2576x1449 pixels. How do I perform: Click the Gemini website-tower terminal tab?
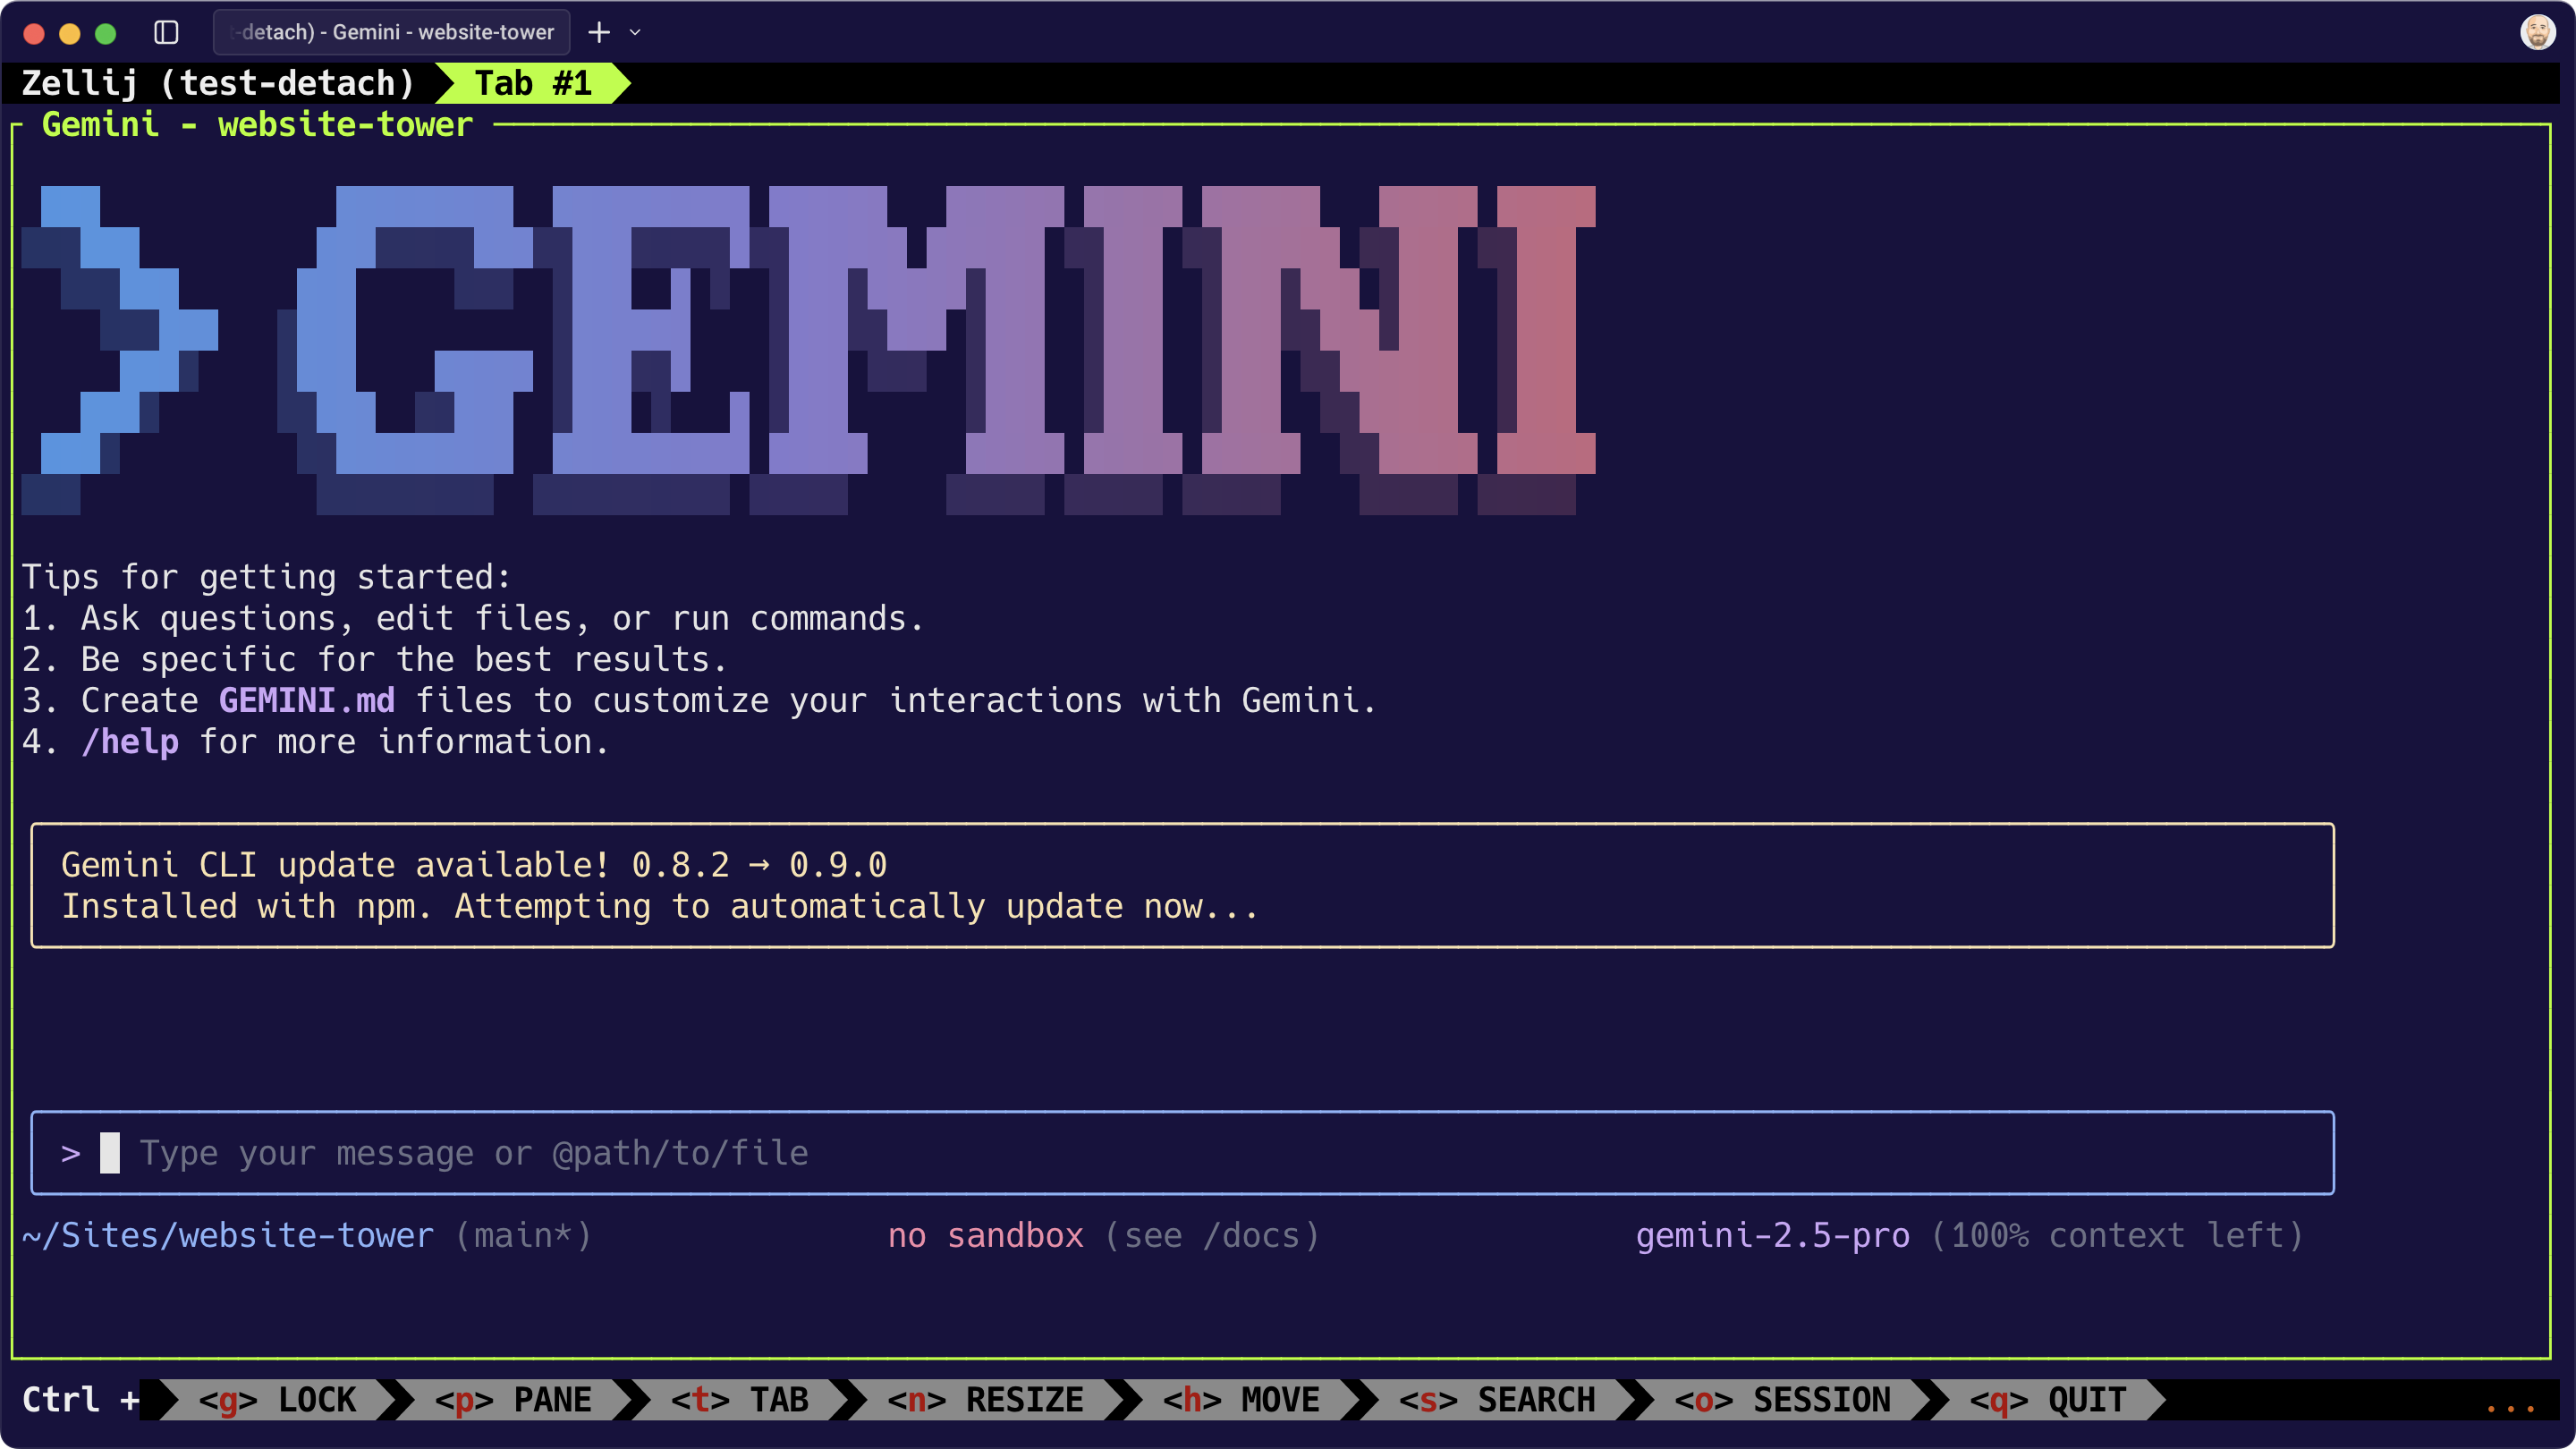(392, 32)
